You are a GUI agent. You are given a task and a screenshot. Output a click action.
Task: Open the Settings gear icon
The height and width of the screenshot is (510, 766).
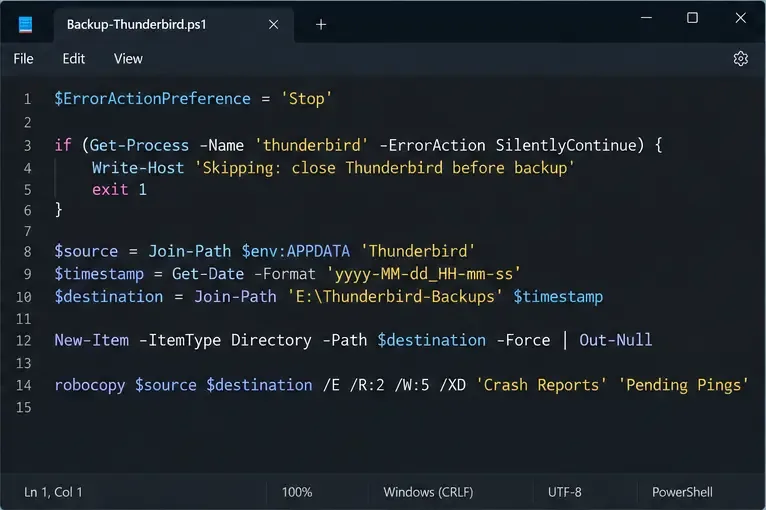tap(741, 59)
